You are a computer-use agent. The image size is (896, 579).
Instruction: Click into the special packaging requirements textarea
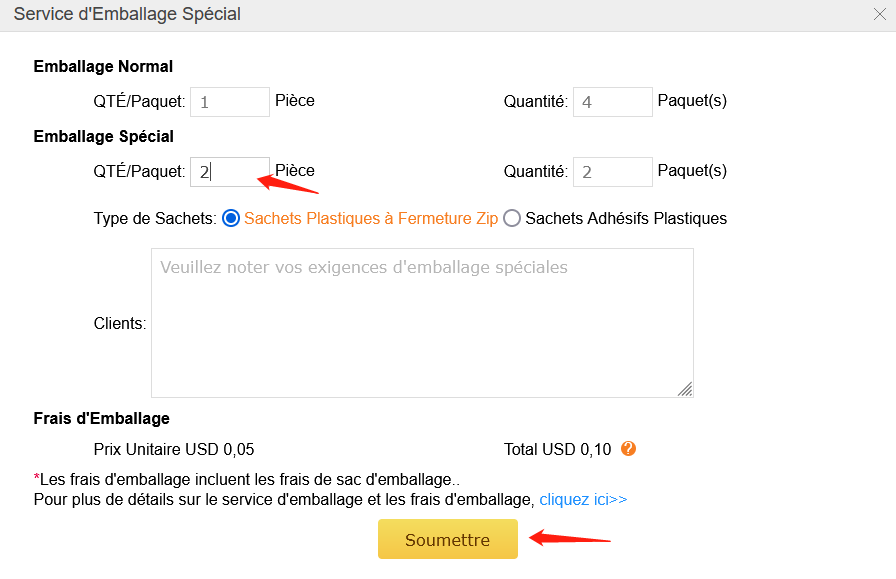422,323
